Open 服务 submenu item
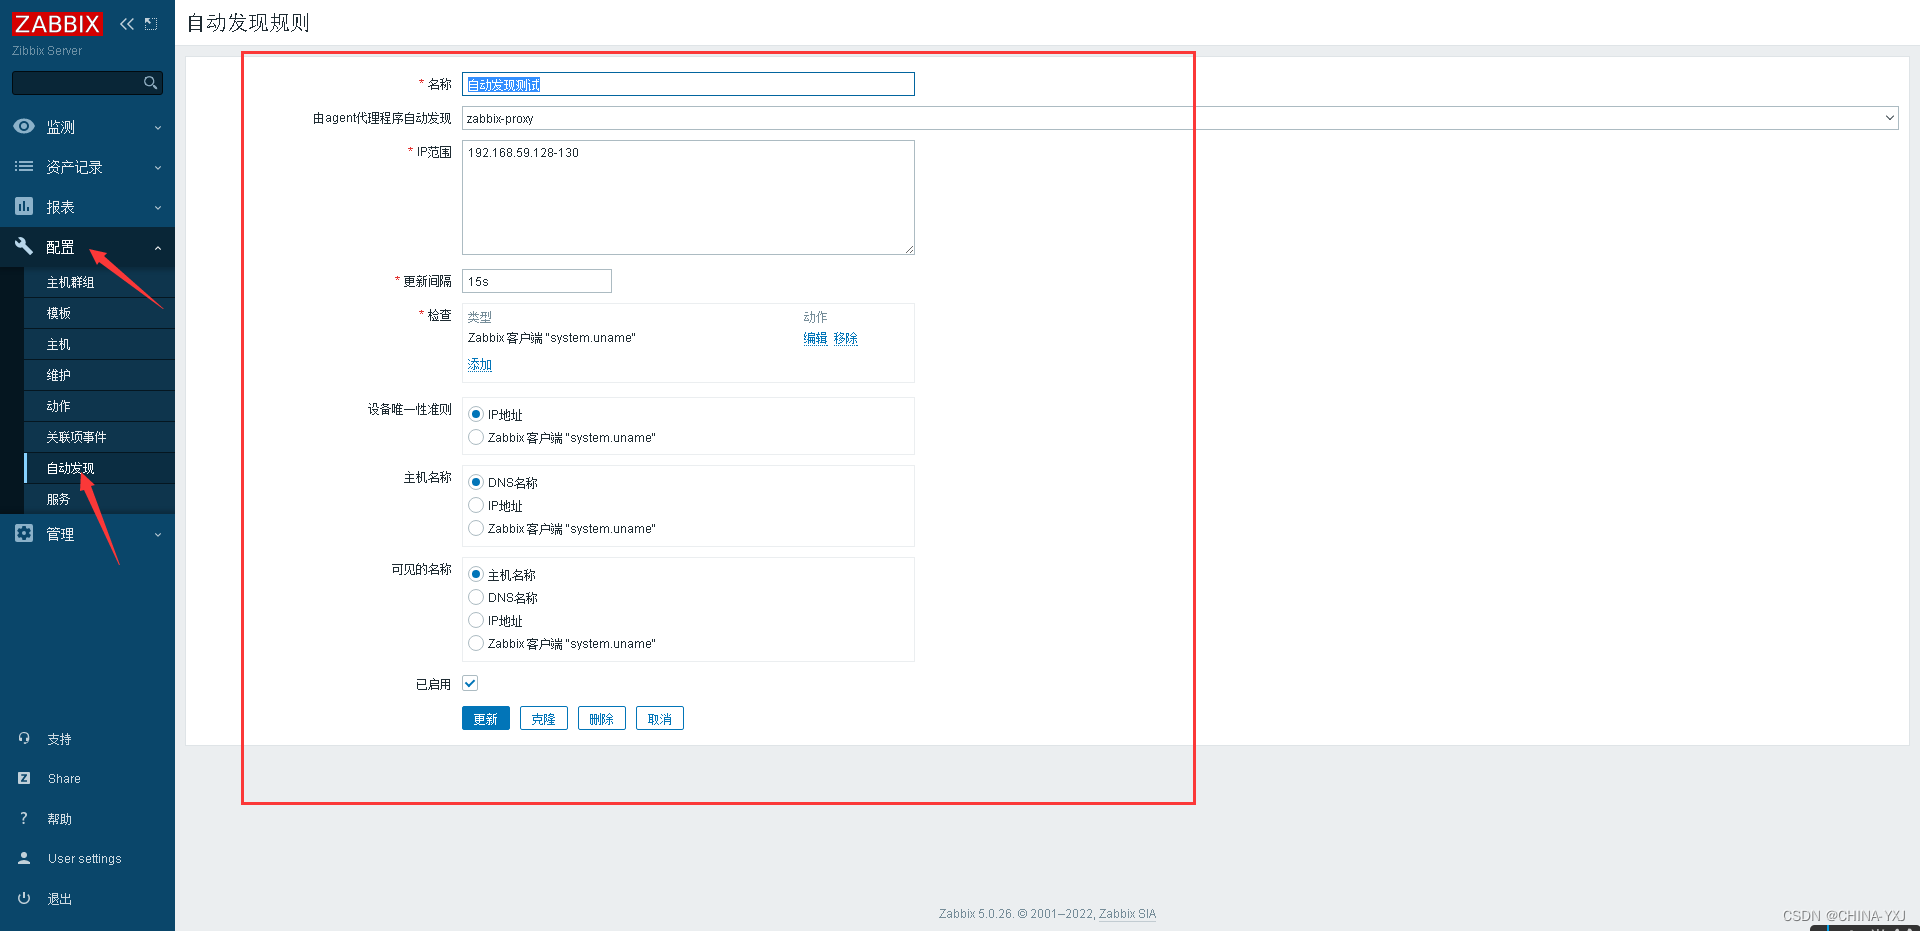This screenshot has height=931, width=1920. pyautogui.click(x=99, y=500)
